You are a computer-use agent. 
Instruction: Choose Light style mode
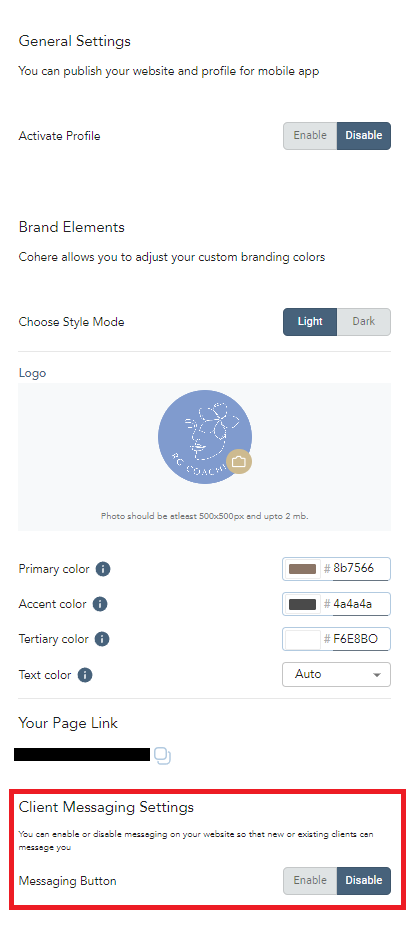click(310, 322)
